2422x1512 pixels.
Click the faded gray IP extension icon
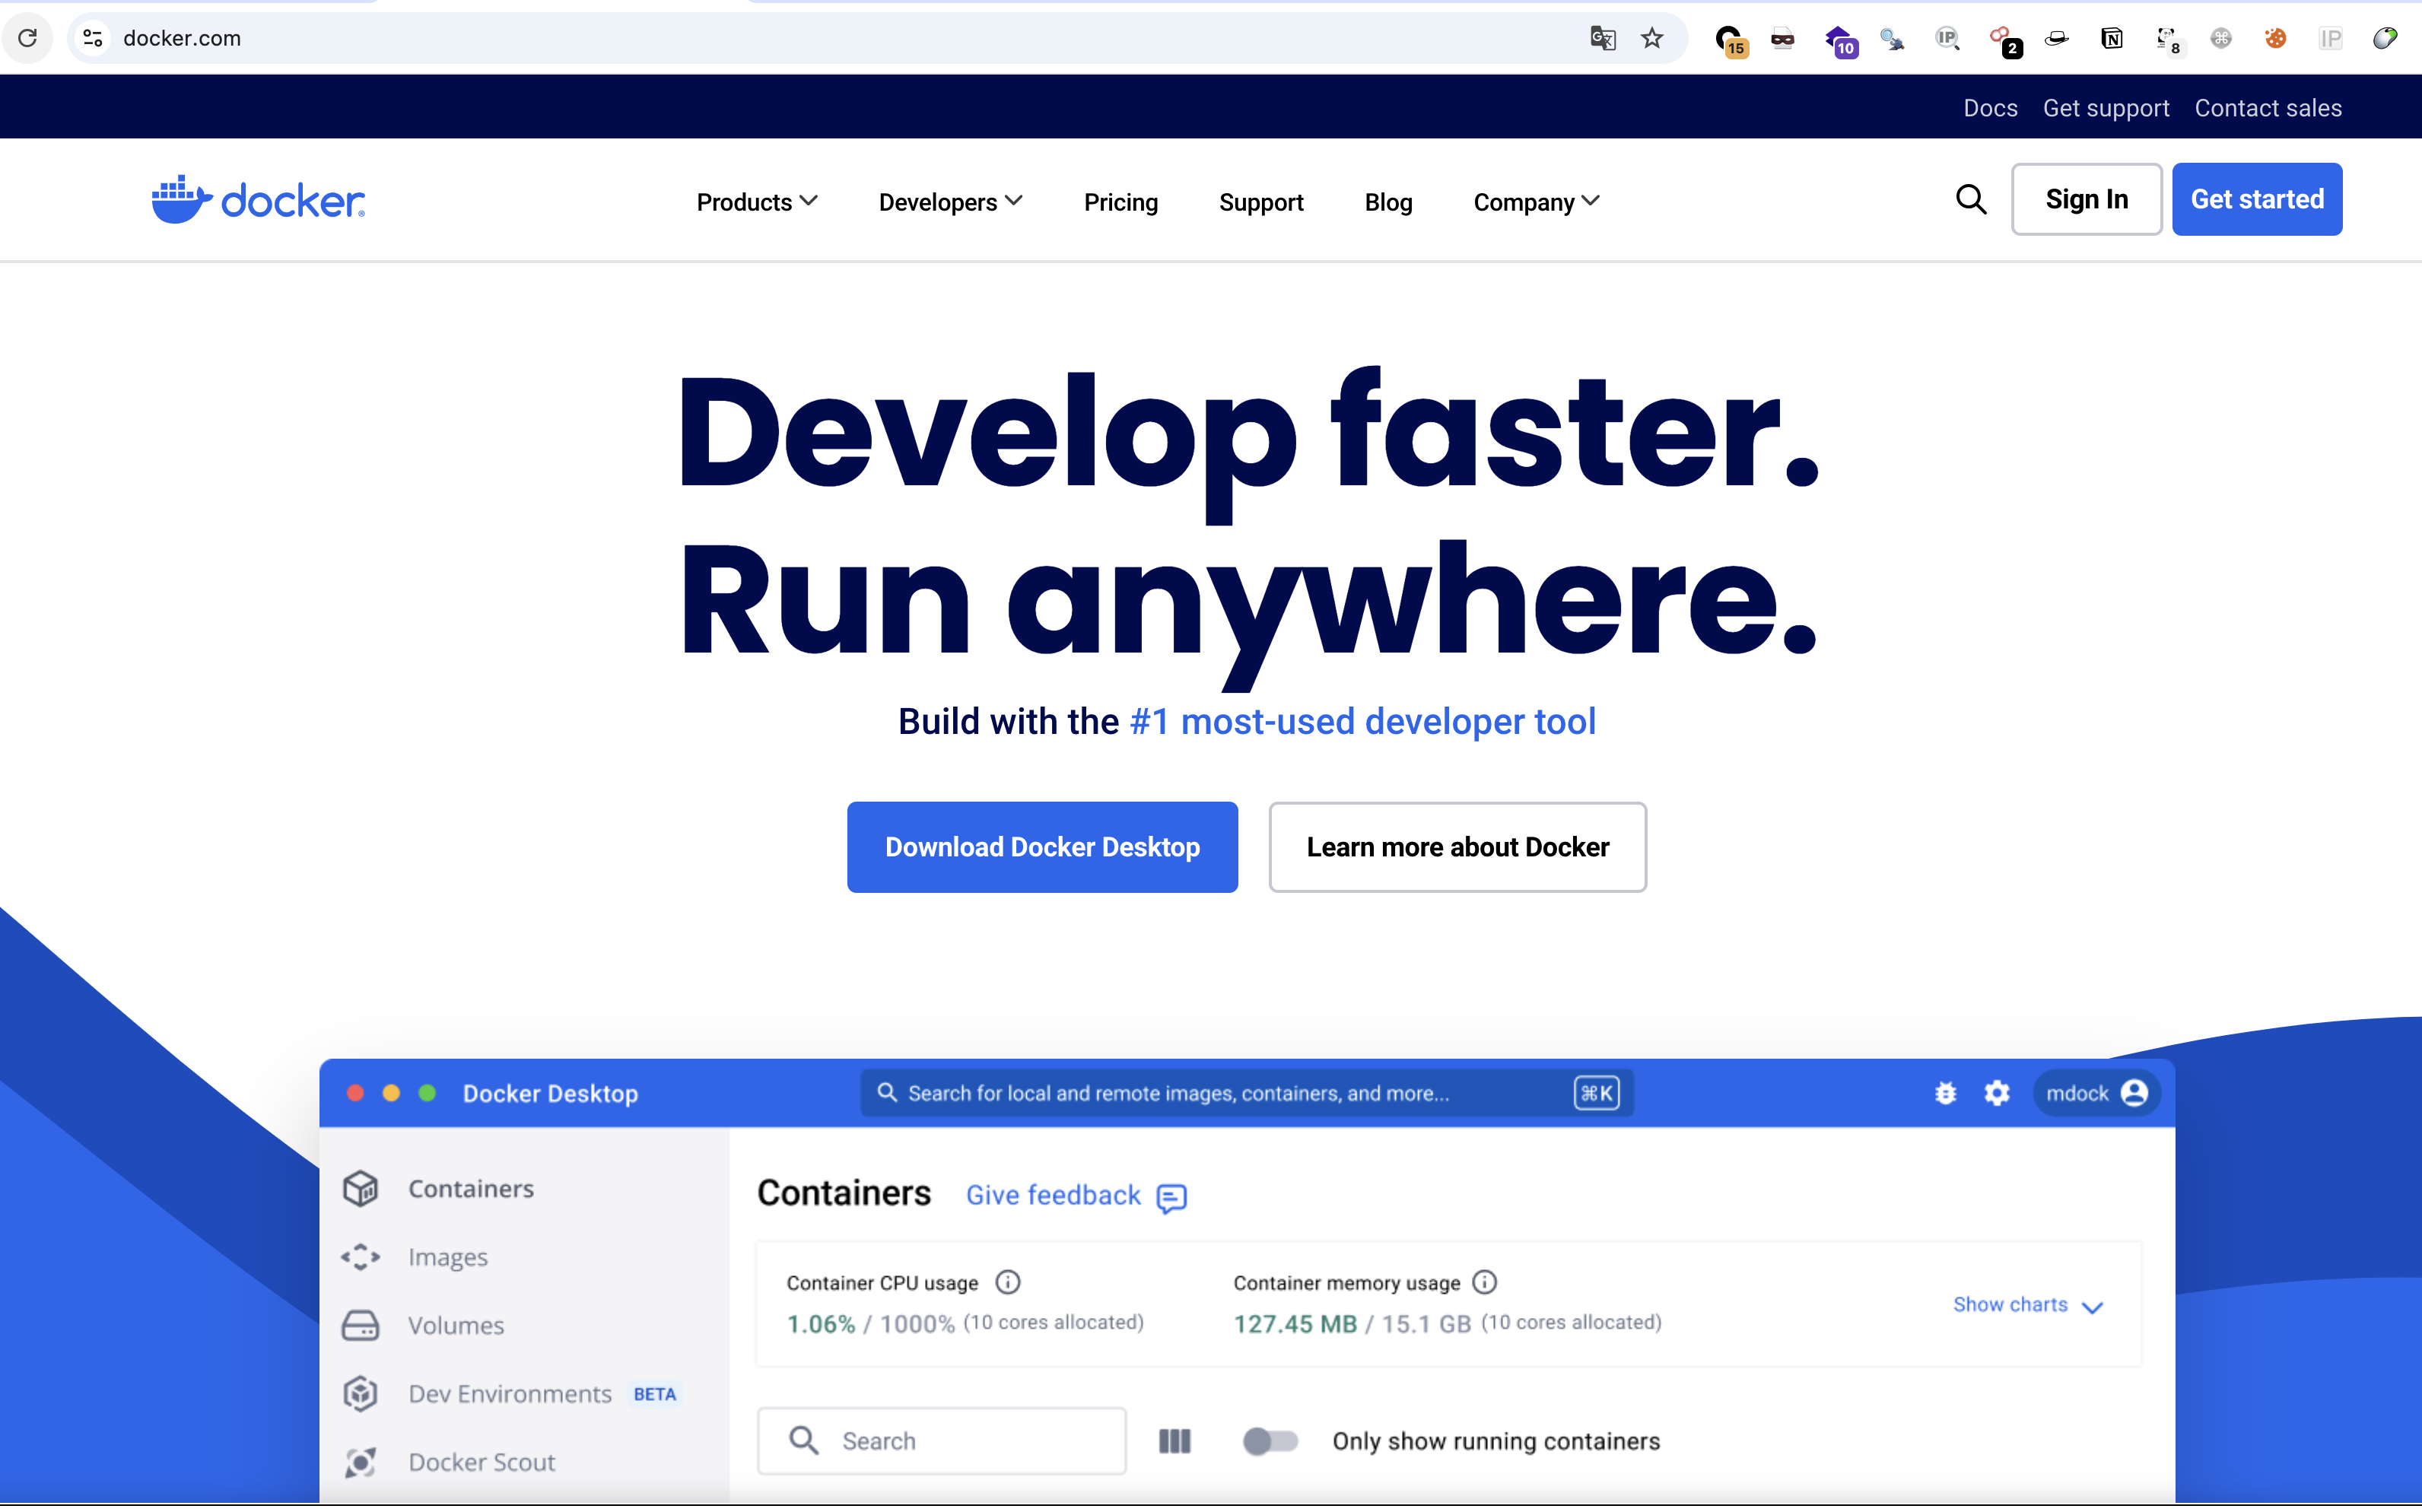[2330, 38]
